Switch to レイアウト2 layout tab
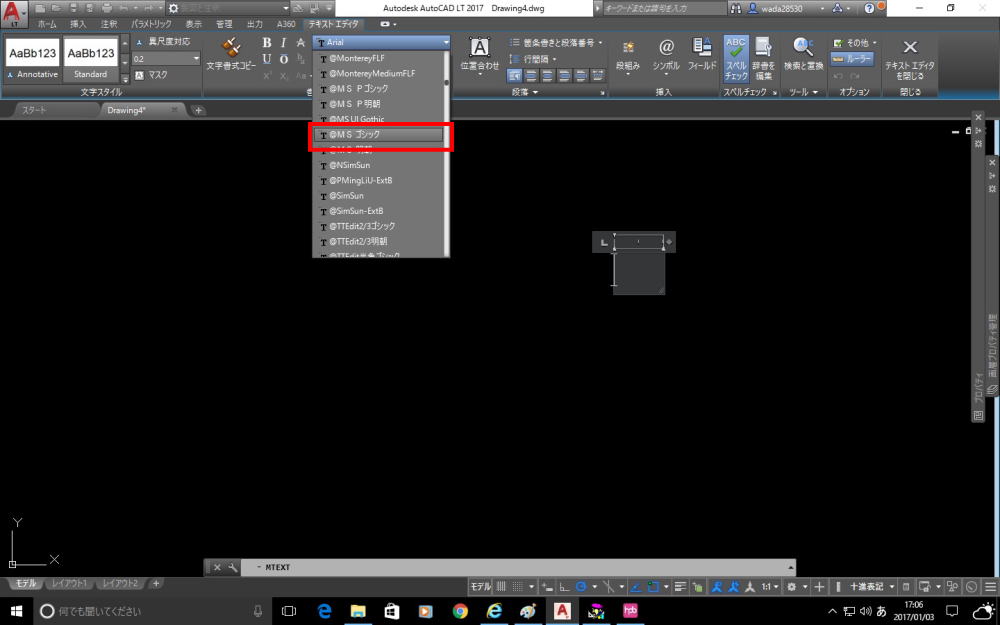 [x=120, y=584]
